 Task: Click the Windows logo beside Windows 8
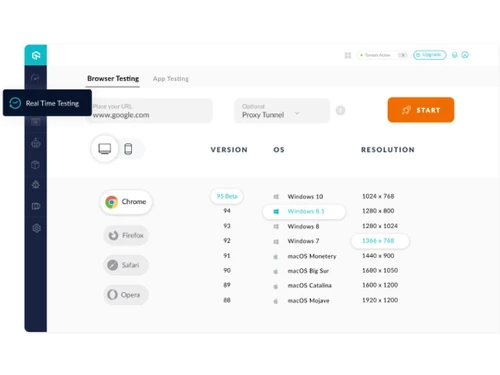tap(276, 227)
